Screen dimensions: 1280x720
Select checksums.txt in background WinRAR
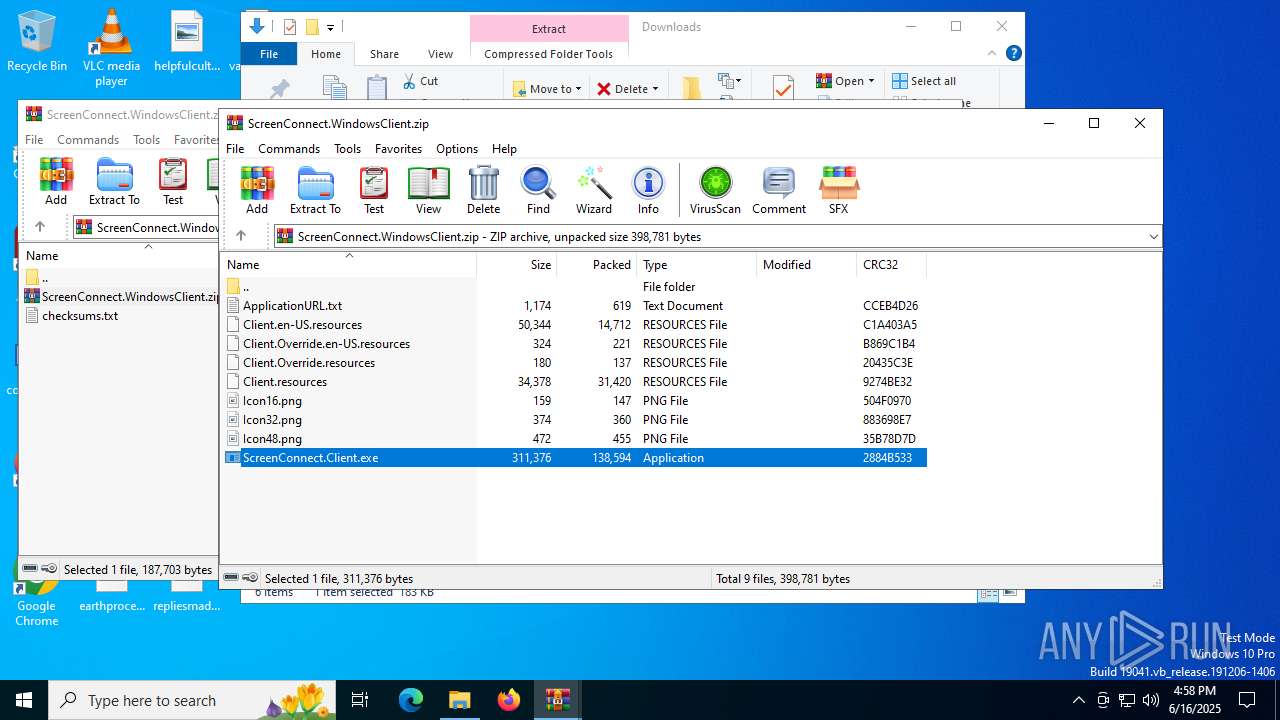tap(80, 316)
